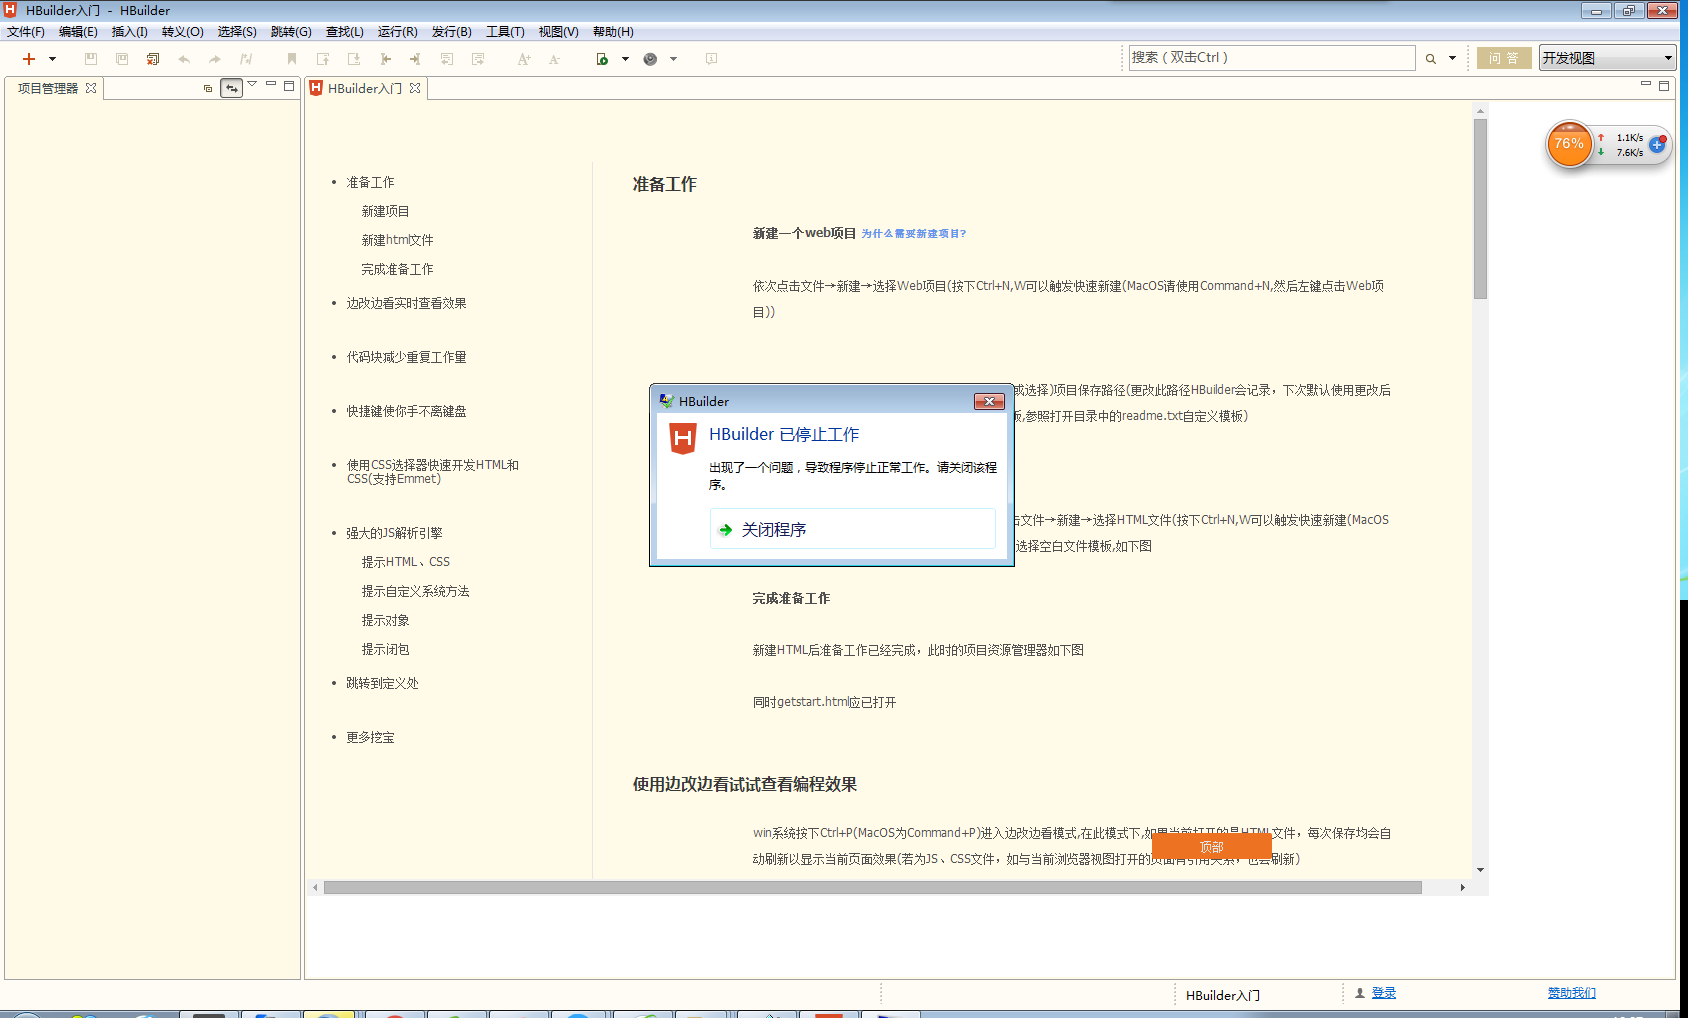Click 快捷键使你手不离键盘 in contents list
Viewport: 1688px width, 1018px height.
[x=406, y=411]
